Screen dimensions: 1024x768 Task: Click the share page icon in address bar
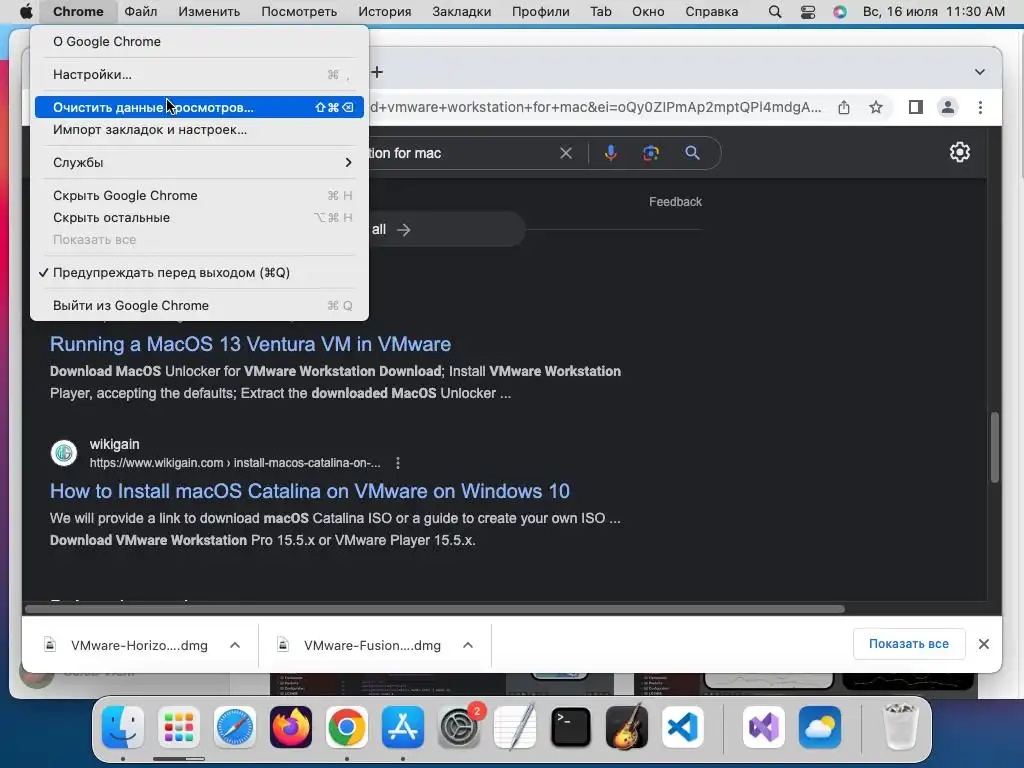pyautogui.click(x=844, y=107)
